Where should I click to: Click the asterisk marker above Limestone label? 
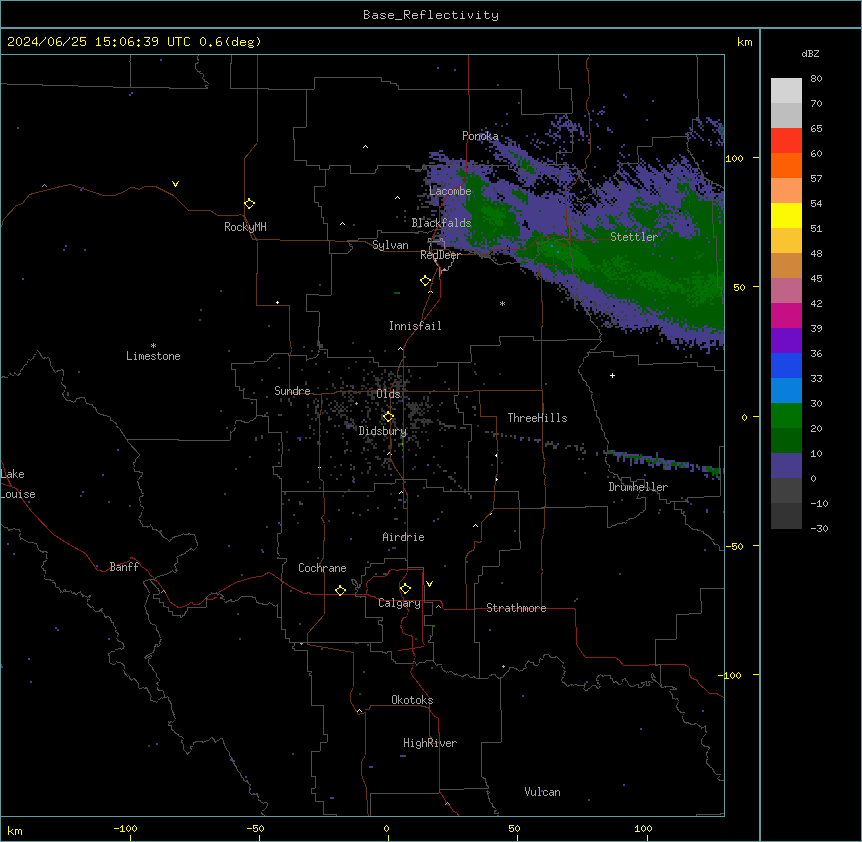[x=153, y=346]
